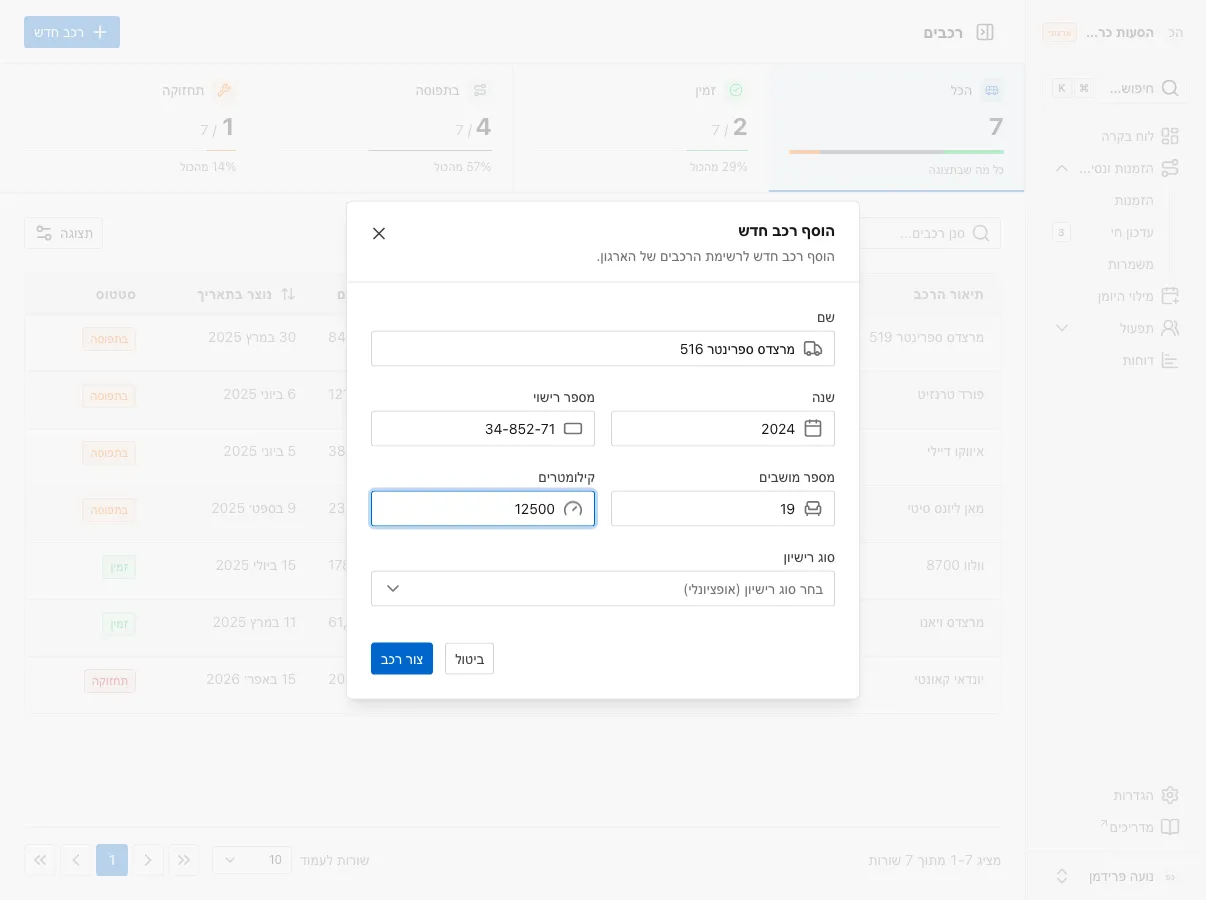Click the תחזוקה status badge in יונדאי קאונטי row
Image resolution: width=1206 pixels, height=900 pixels.
(110, 680)
